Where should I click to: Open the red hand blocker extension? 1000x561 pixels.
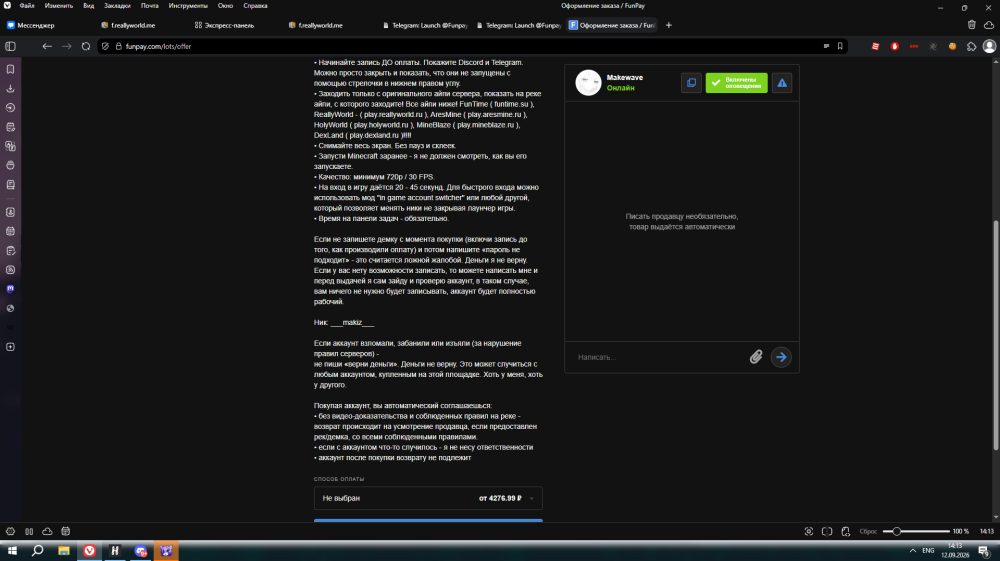[895, 47]
